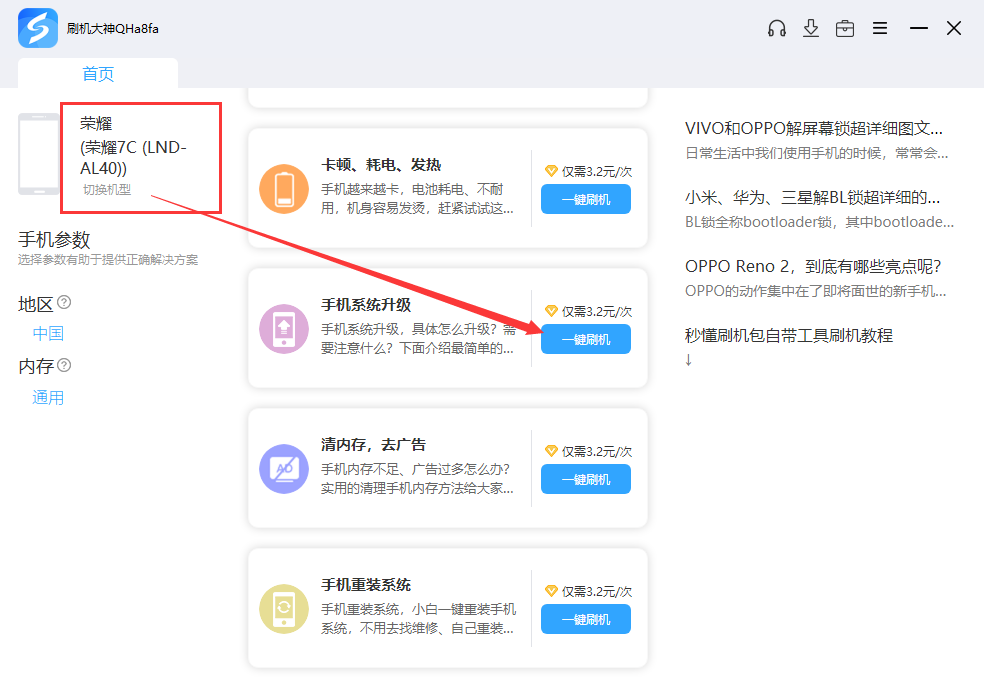Click the BL锁全称bootloader锁 summary text
984x684 pixels.
(820, 222)
